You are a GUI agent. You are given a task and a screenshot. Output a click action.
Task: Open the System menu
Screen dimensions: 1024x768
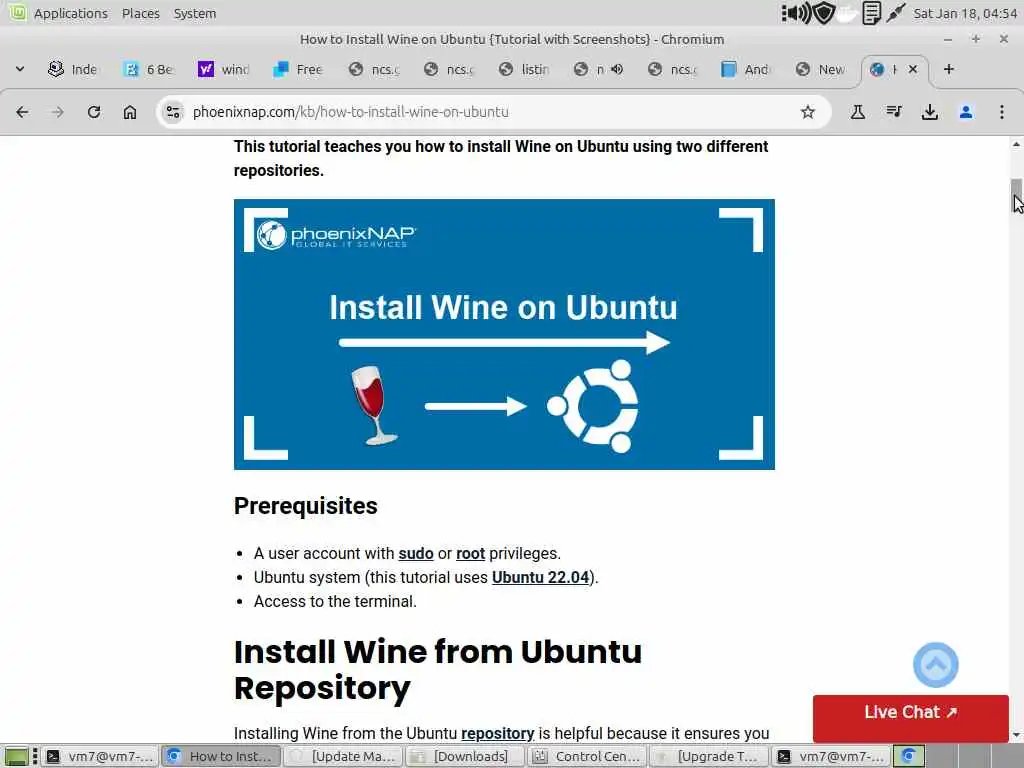click(195, 13)
